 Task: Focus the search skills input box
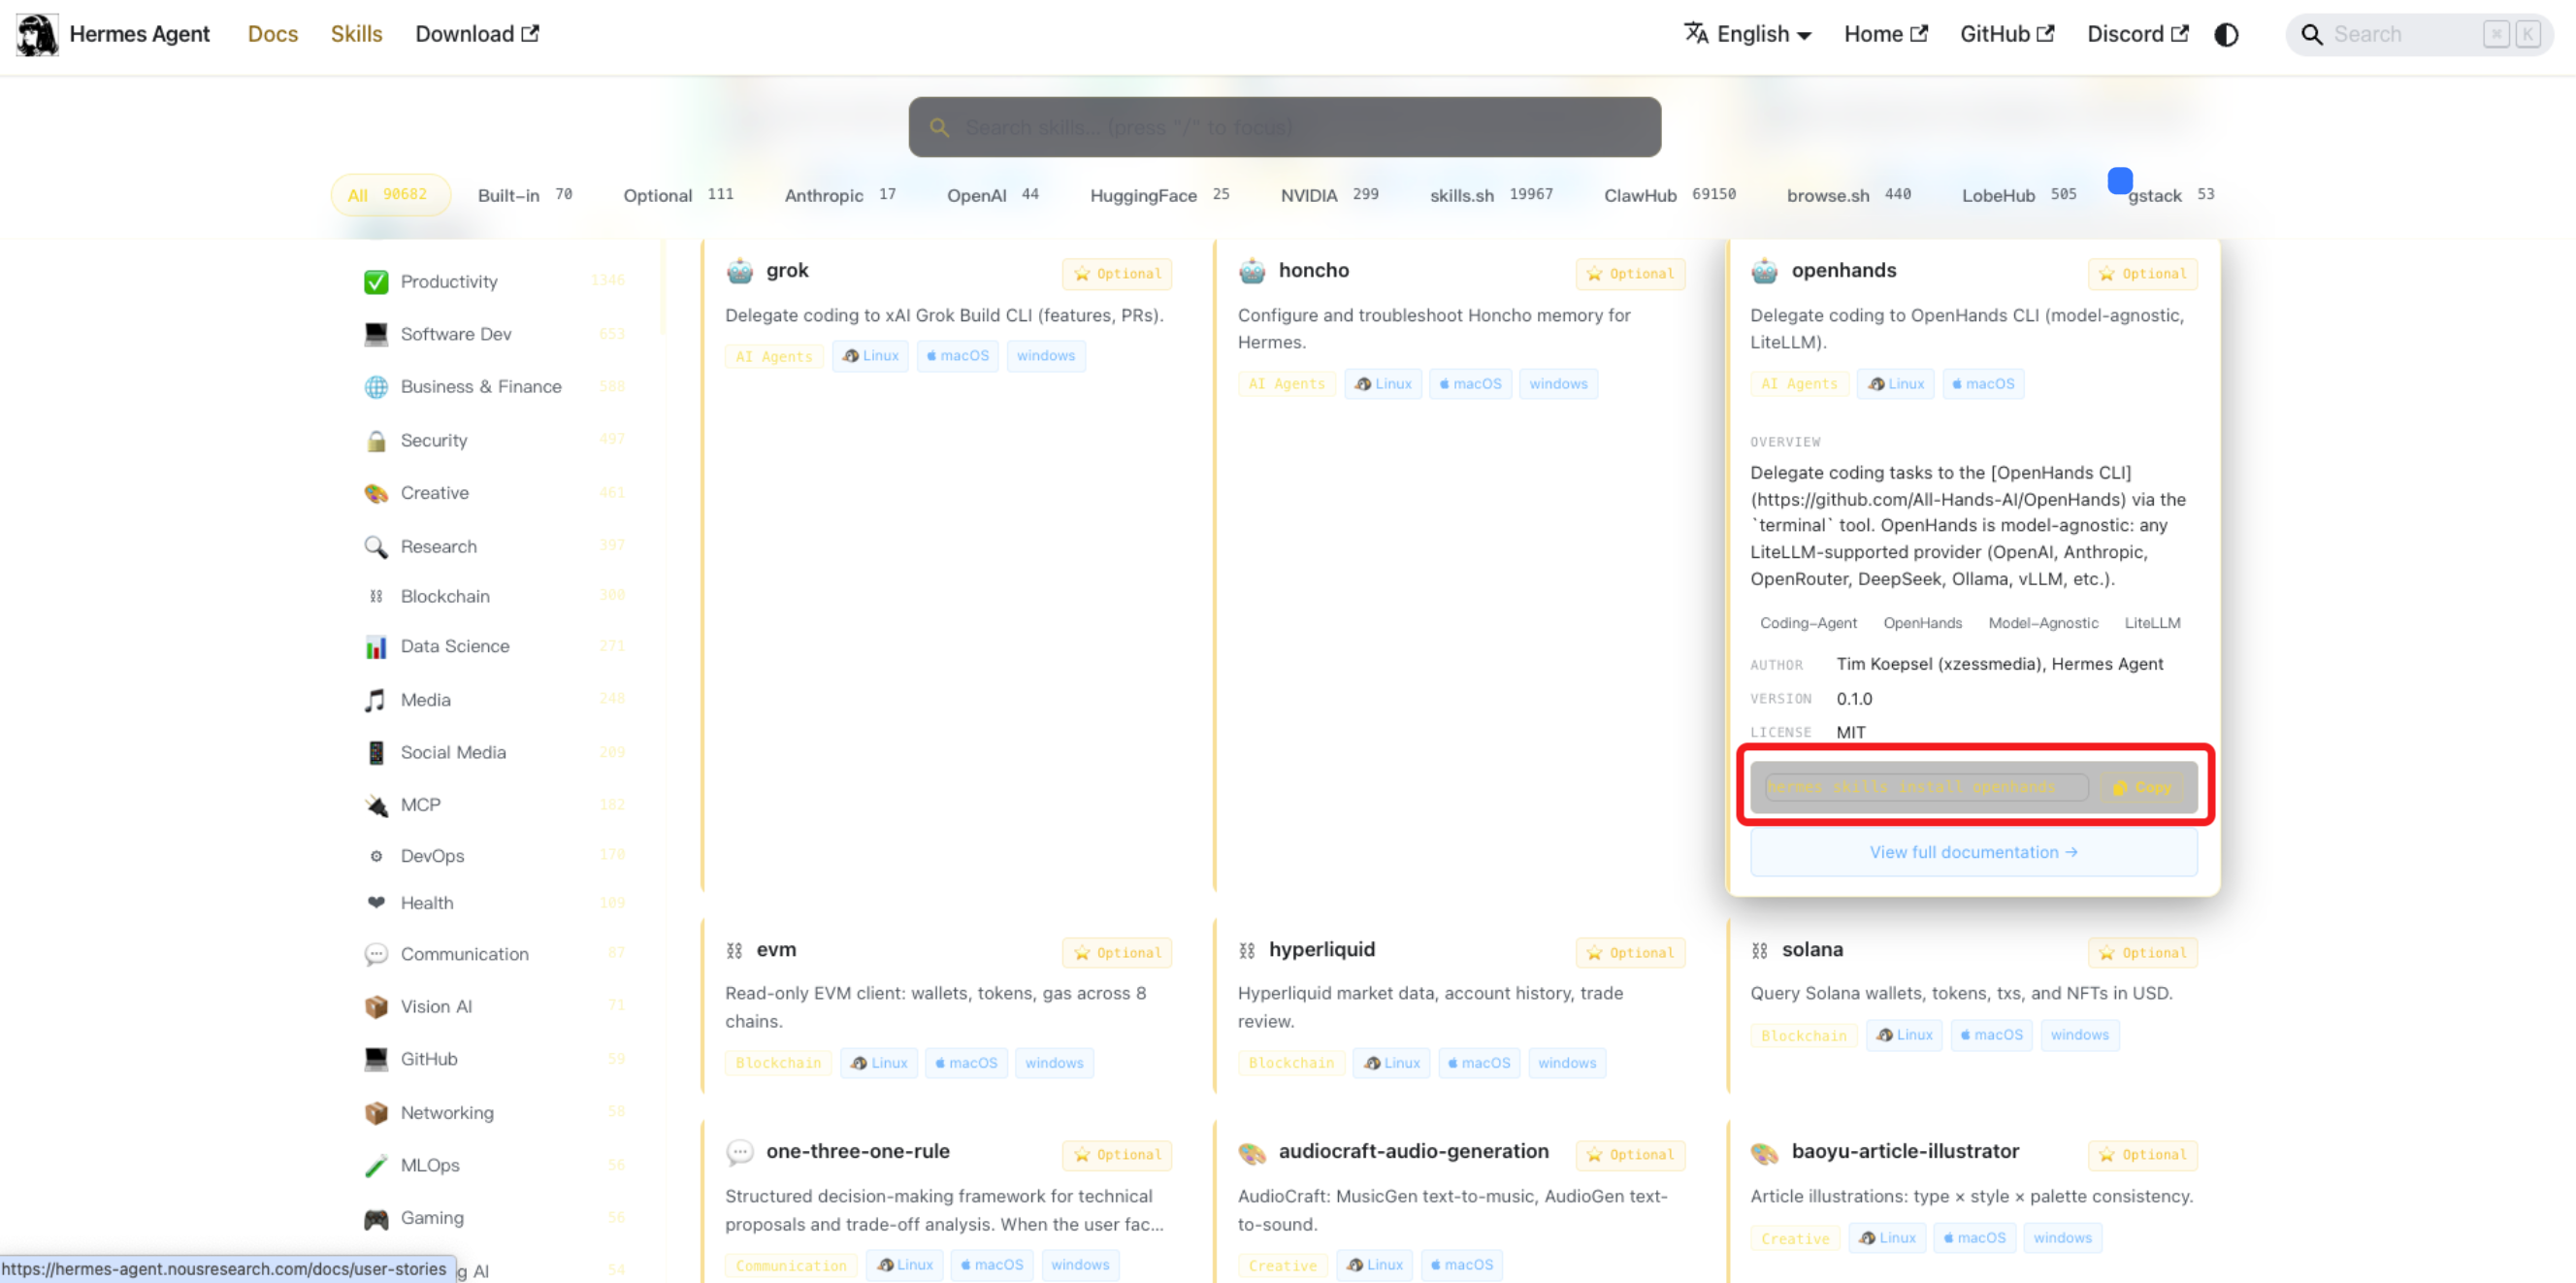point(1285,127)
